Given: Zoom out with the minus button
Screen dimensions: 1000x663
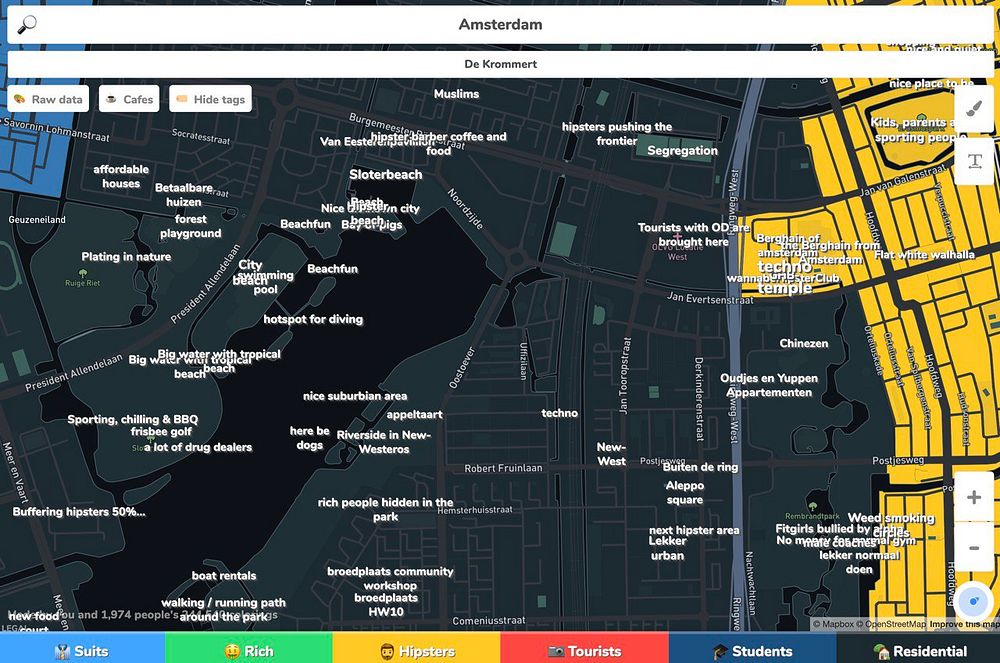Looking at the screenshot, I should (973, 548).
